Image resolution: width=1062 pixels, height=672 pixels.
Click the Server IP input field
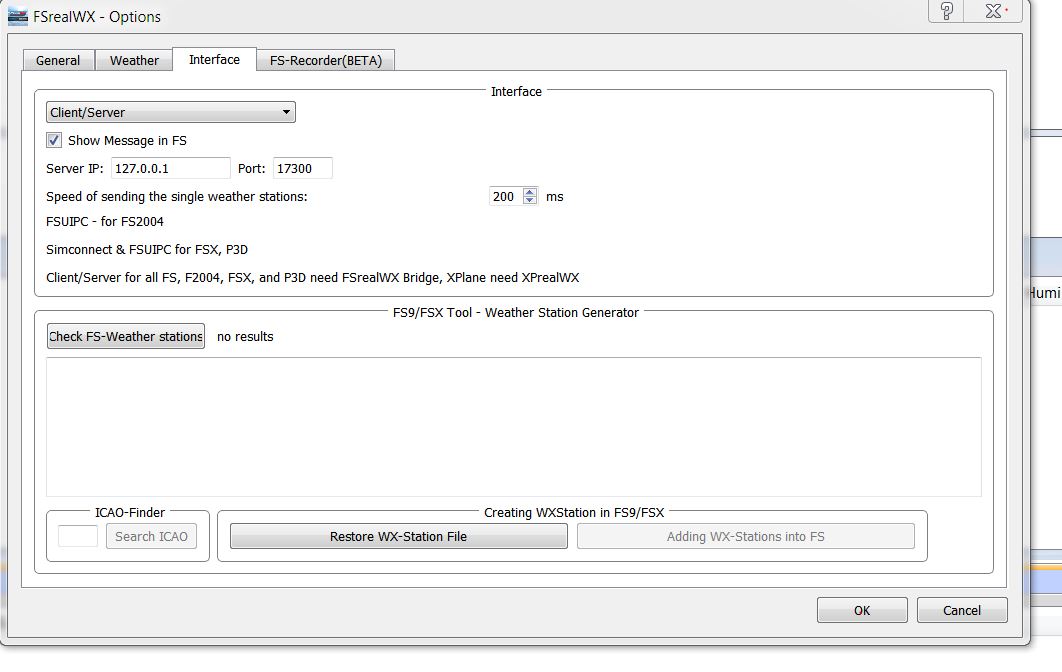171,168
